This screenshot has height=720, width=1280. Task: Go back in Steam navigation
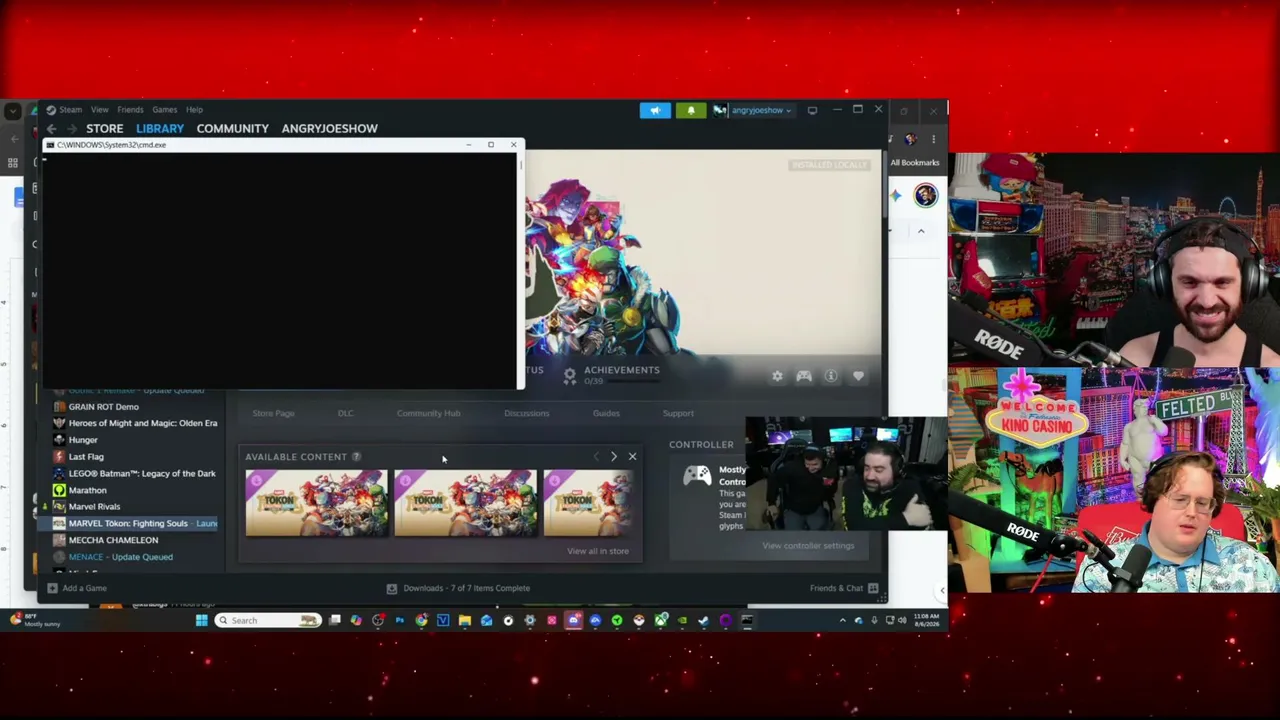[x=52, y=129]
